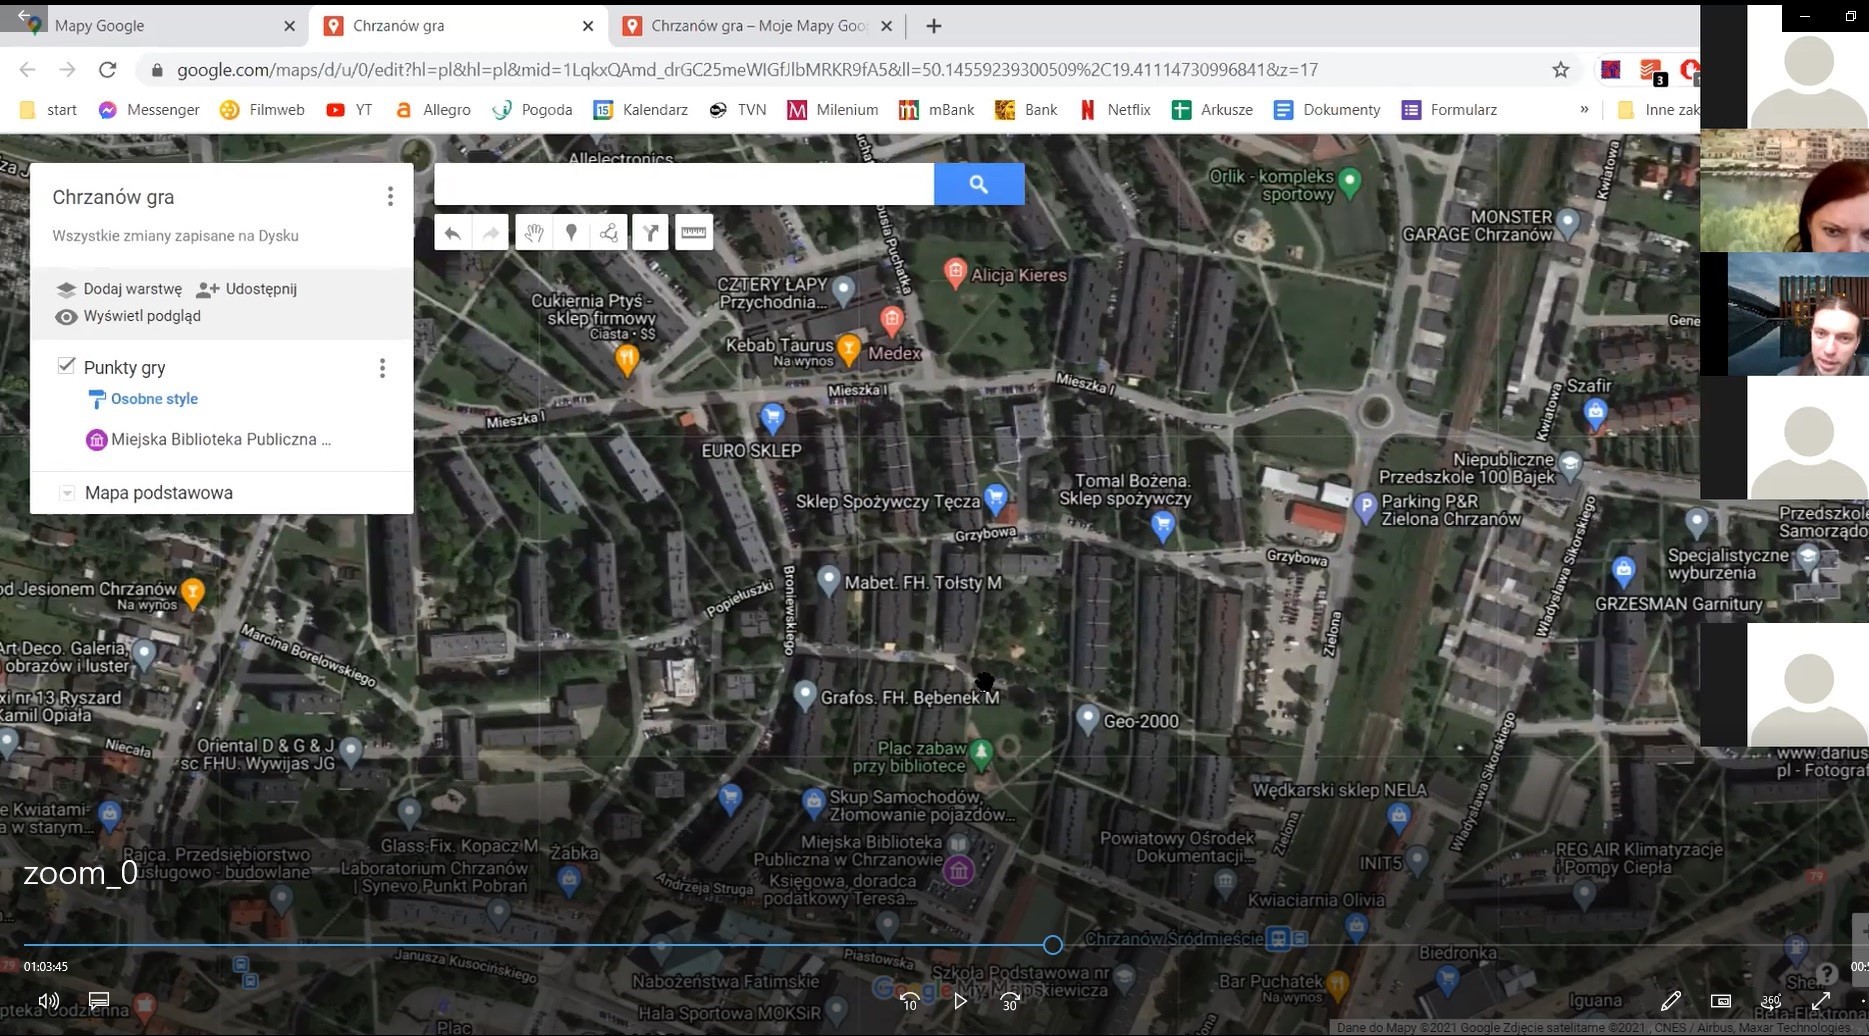Click the Orlik kompleks sportowy green pin
This screenshot has width=1869, height=1036.
[x=1350, y=182]
